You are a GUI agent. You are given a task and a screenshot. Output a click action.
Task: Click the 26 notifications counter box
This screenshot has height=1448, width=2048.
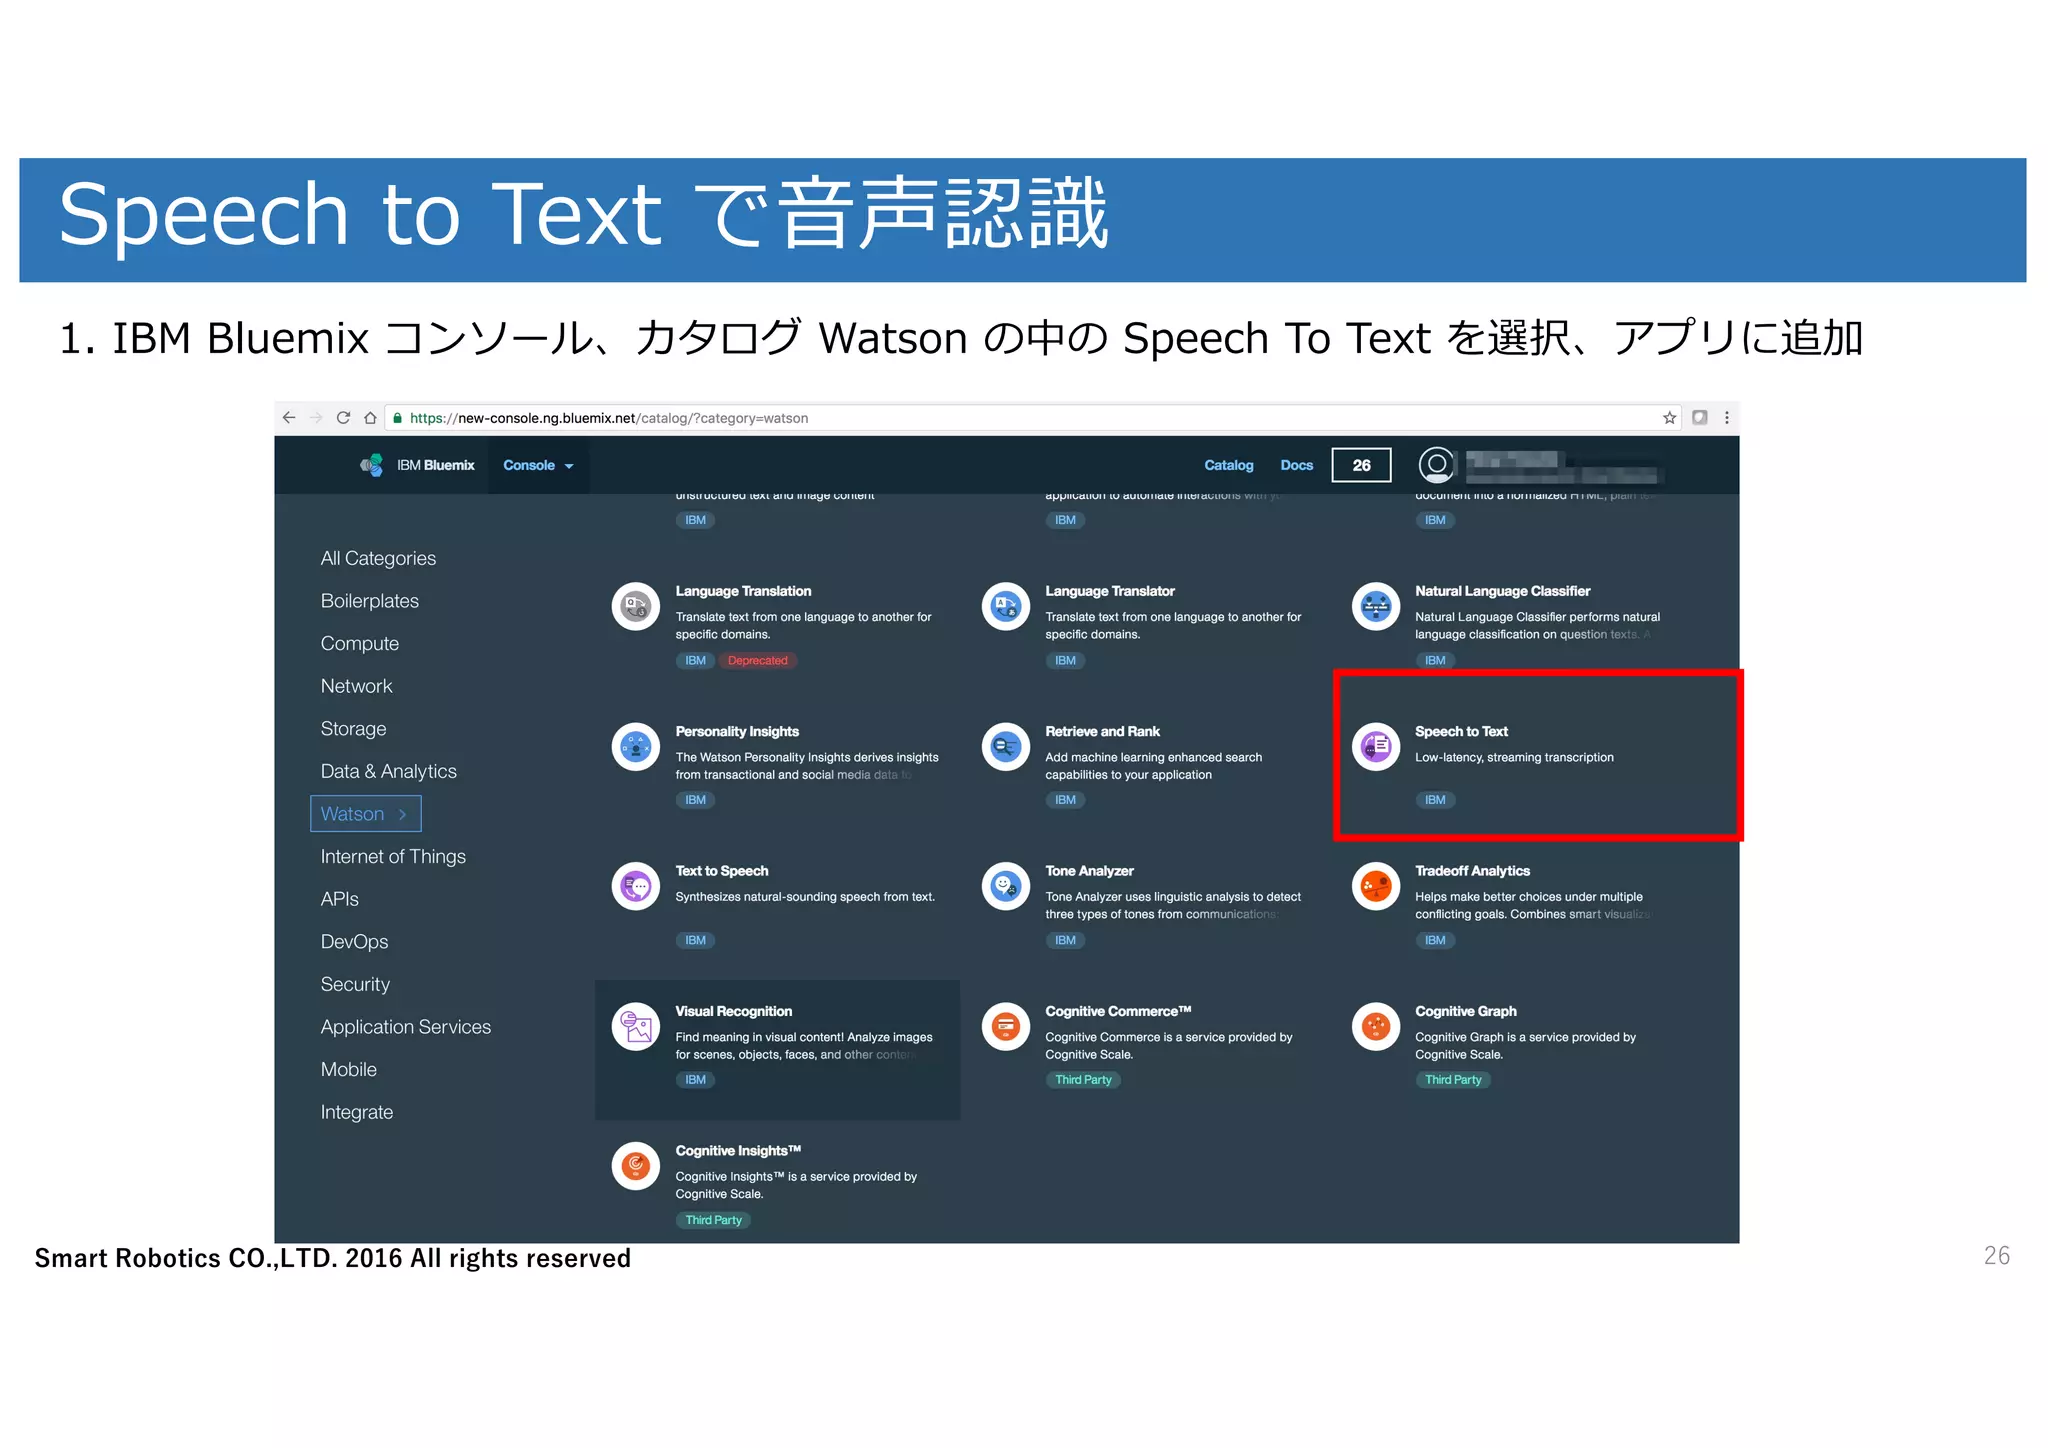pyautogui.click(x=1361, y=465)
